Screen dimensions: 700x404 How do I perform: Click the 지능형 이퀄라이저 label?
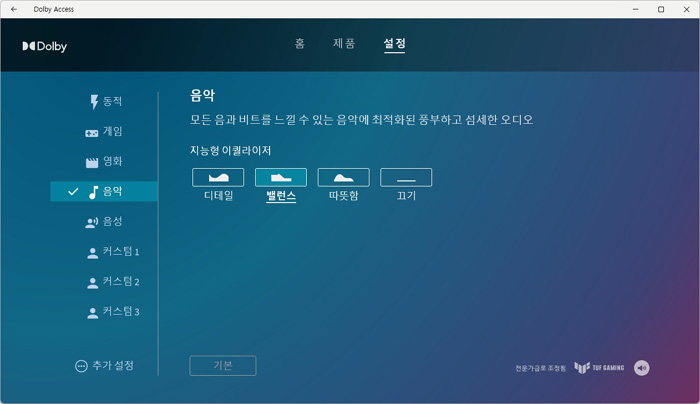click(230, 150)
